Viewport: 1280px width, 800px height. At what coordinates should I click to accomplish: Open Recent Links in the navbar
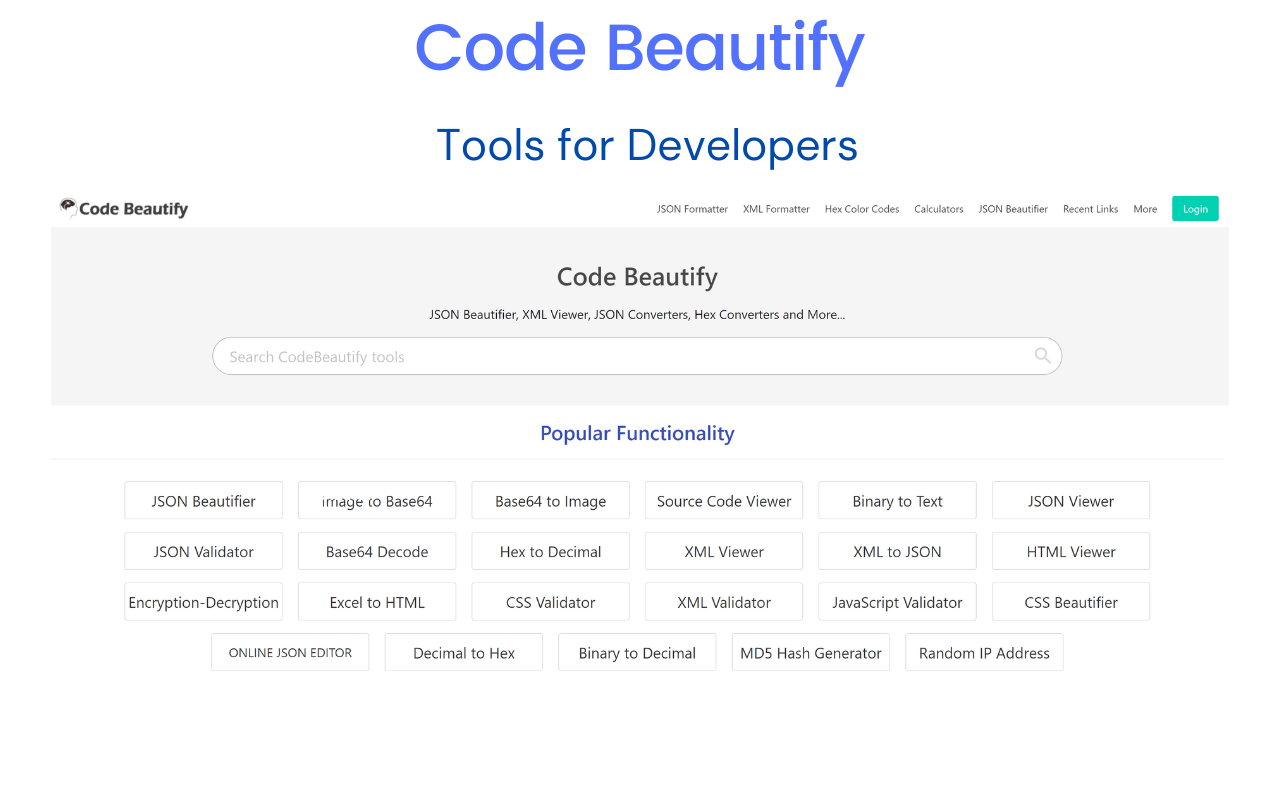(1090, 209)
